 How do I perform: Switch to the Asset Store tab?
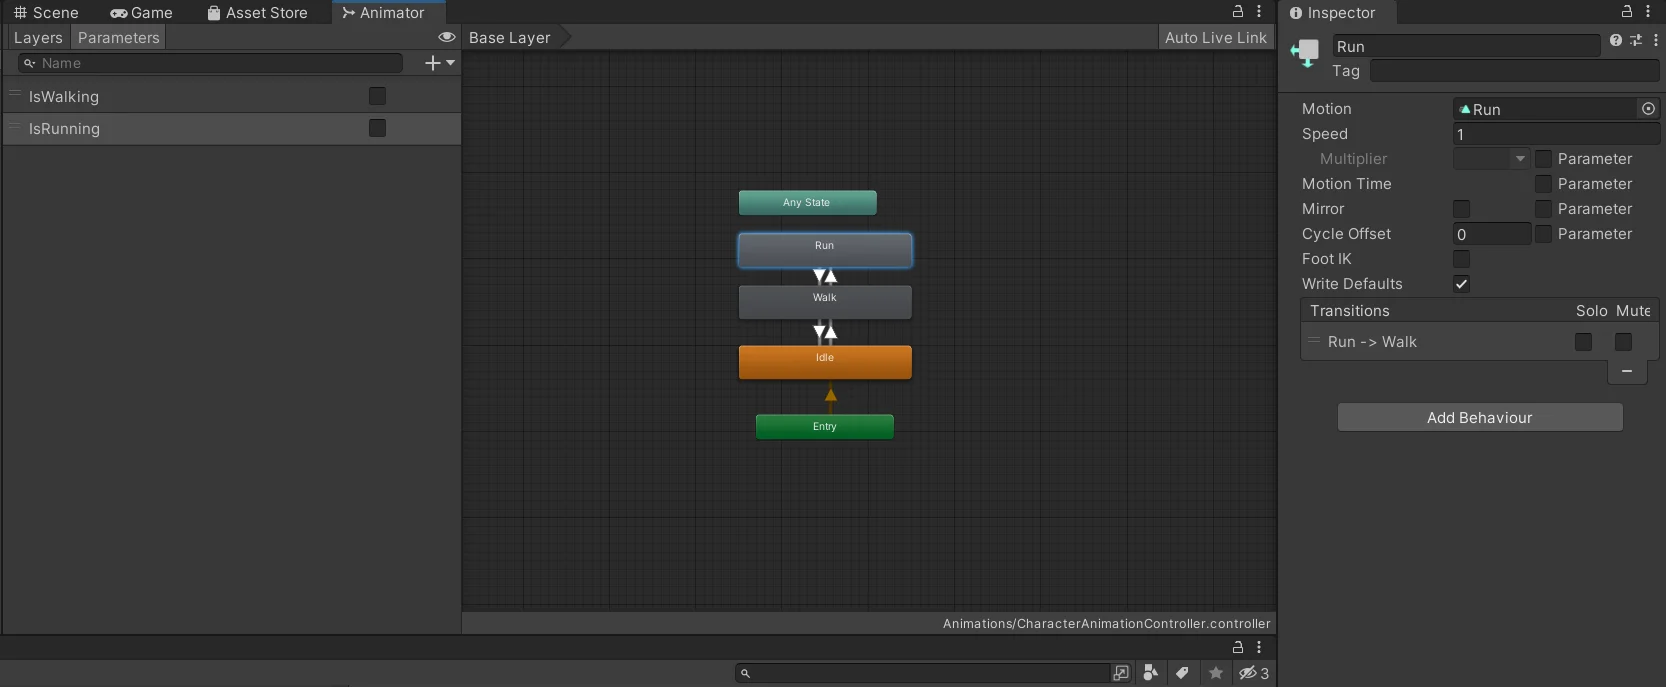click(257, 13)
